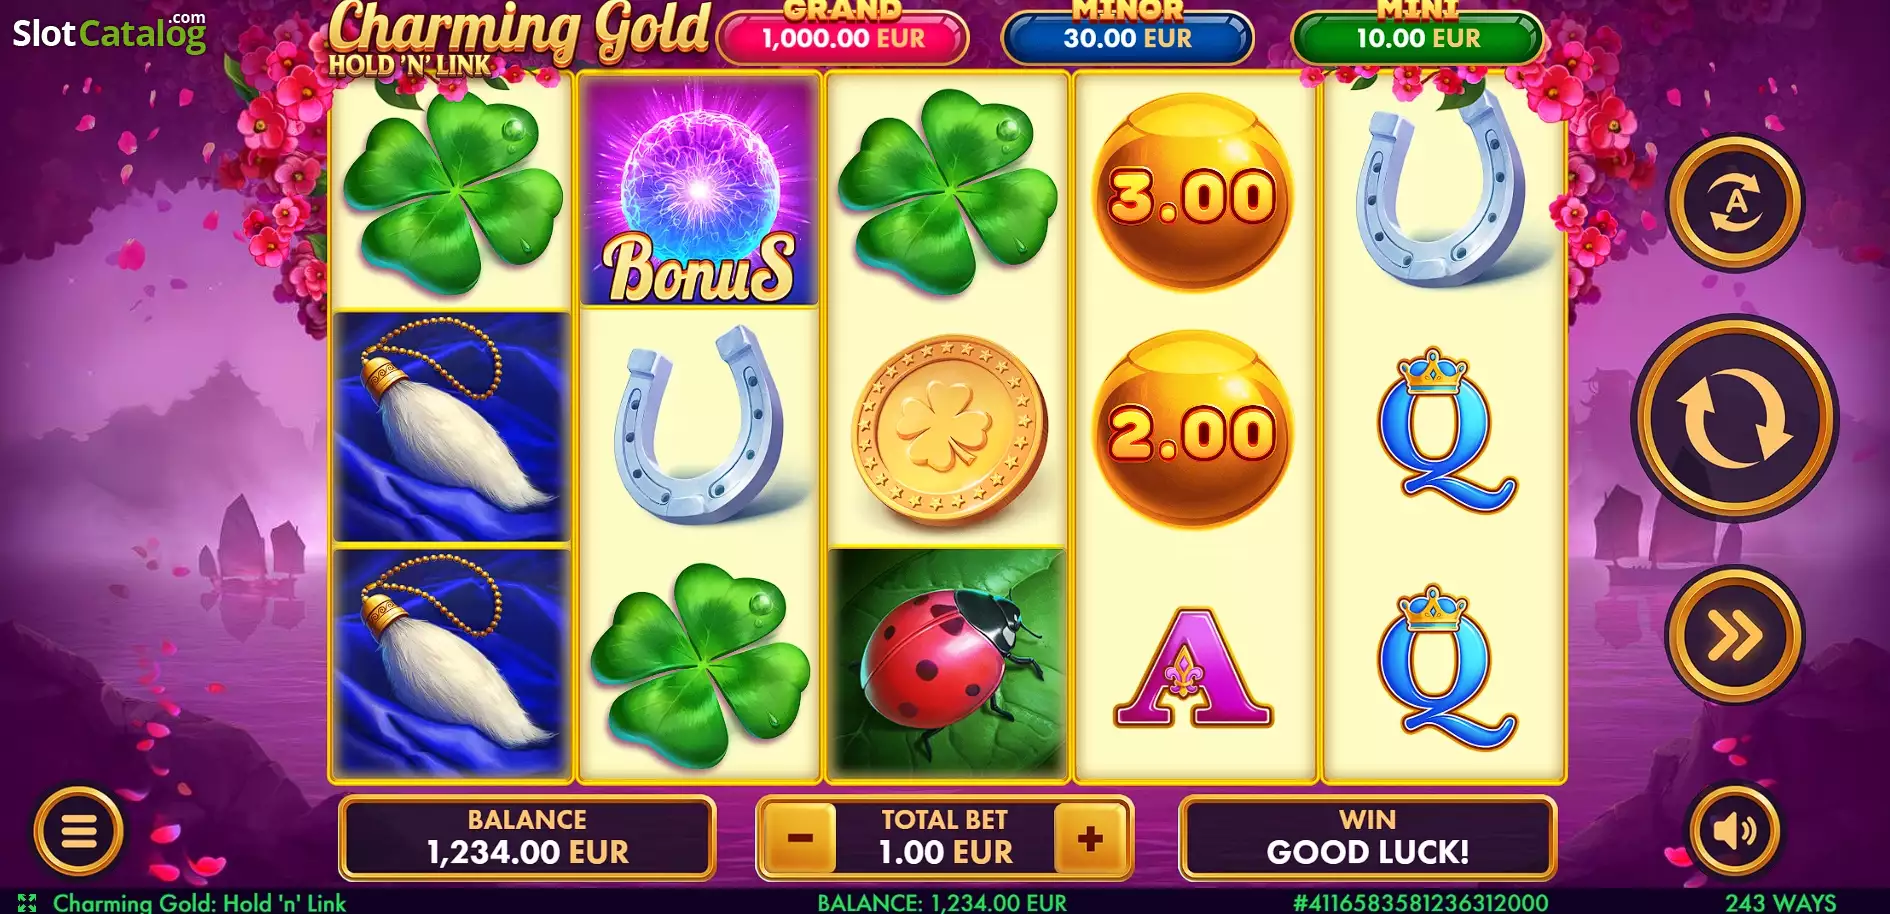The height and width of the screenshot is (914, 1890).
Task: Select the 3.00 golden ball symbol
Action: pos(1192,191)
